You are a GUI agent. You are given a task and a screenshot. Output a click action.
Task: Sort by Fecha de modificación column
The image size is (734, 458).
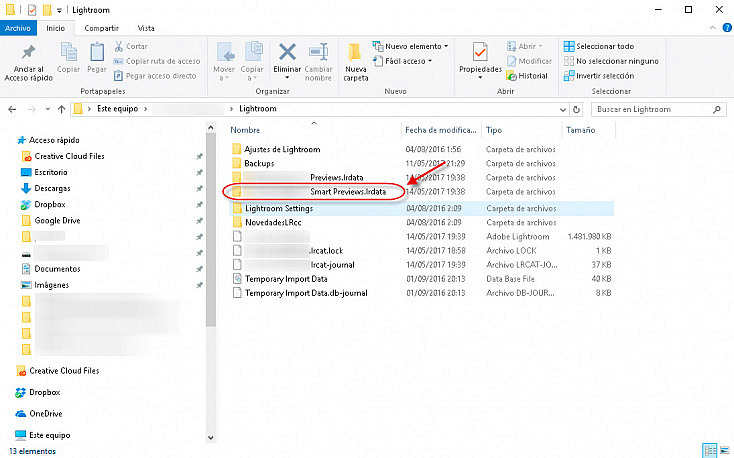coord(440,130)
